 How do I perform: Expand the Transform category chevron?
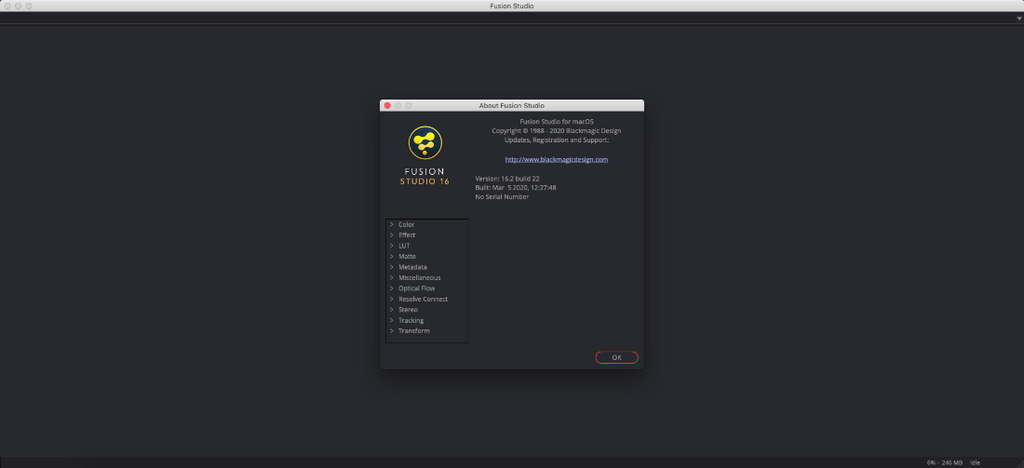pyautogui.click(x=391, y=331)
